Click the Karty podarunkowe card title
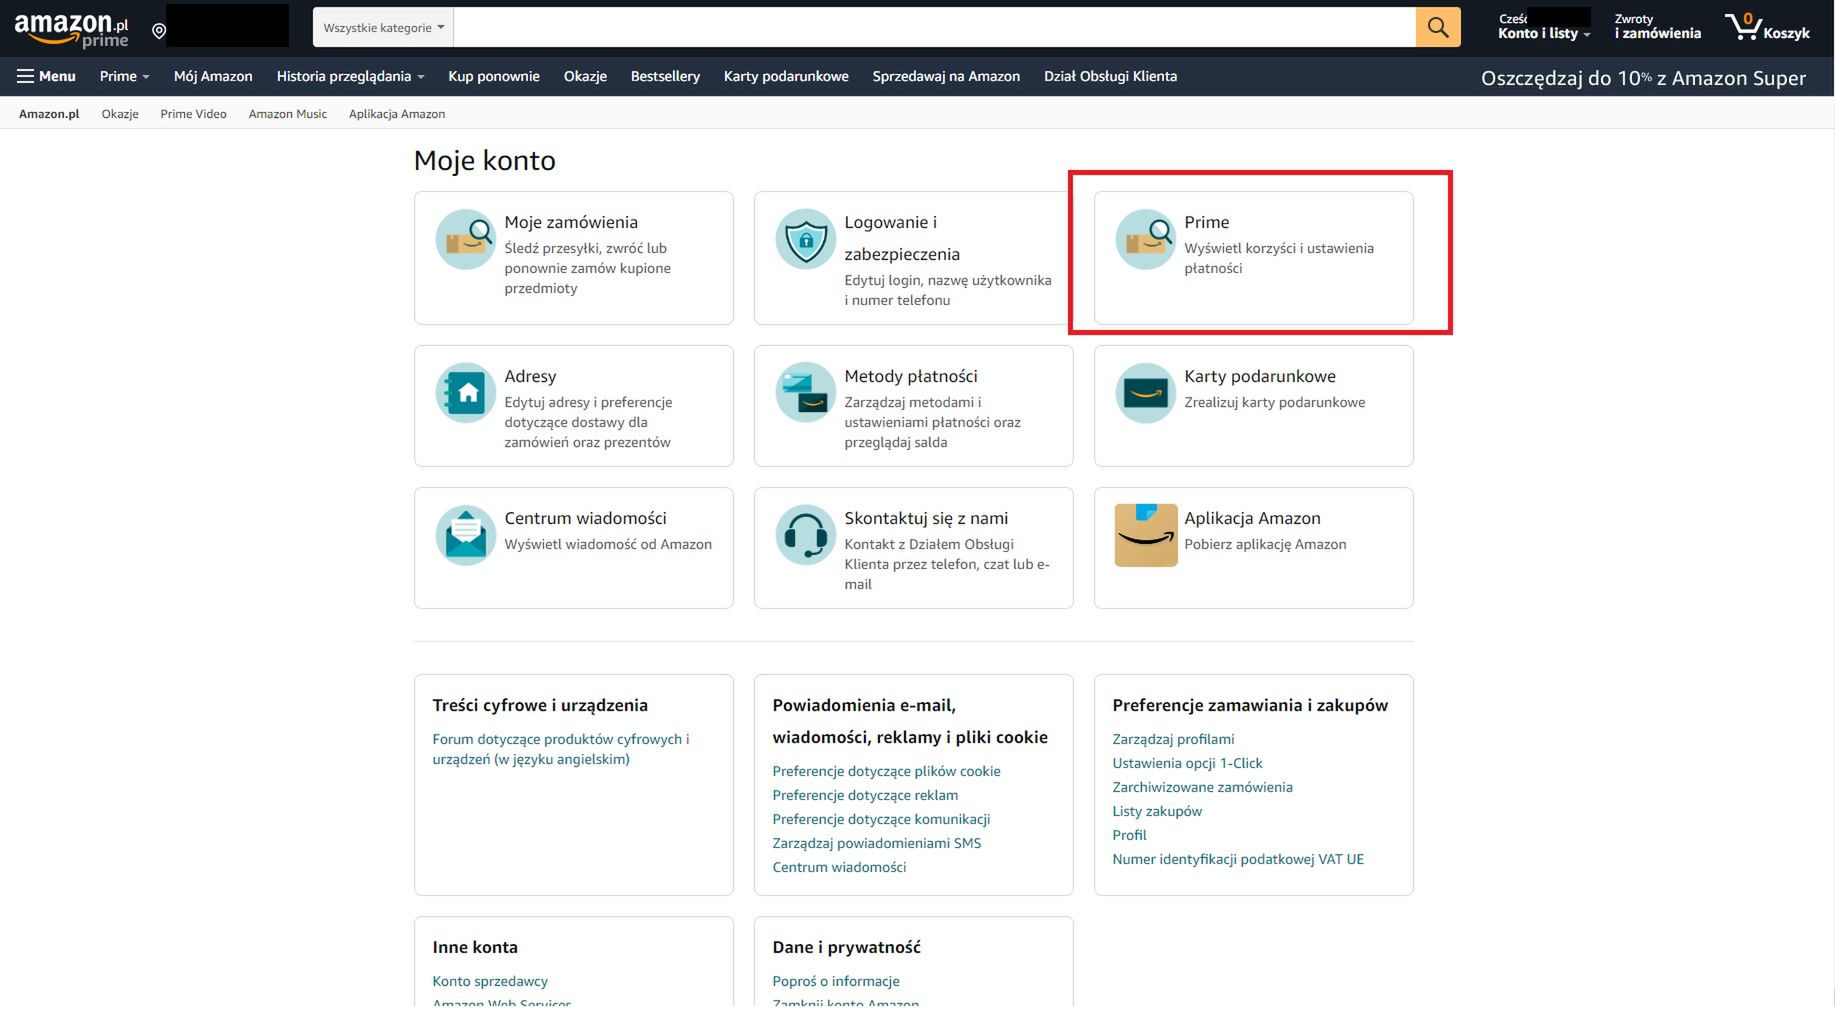Screen dimensions: 1835x1009 [x=1260, y=376]
